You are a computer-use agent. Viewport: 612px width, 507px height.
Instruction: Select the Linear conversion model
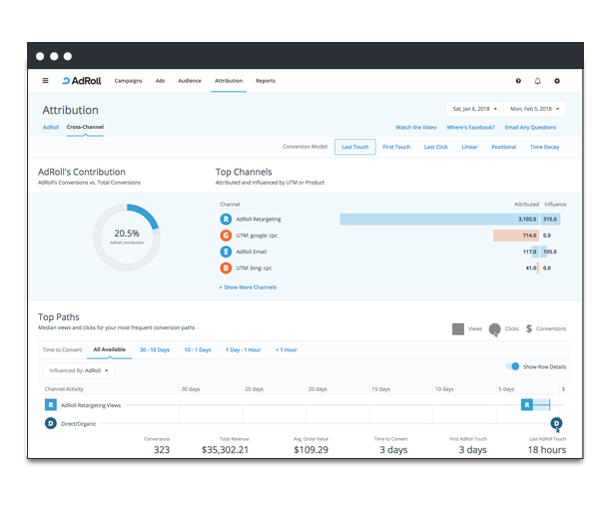470,147
